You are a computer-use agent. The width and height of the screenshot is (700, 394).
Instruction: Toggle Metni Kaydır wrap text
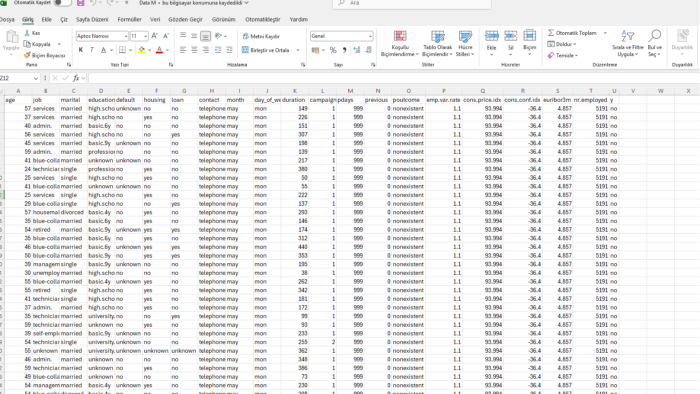pos(261,36)
